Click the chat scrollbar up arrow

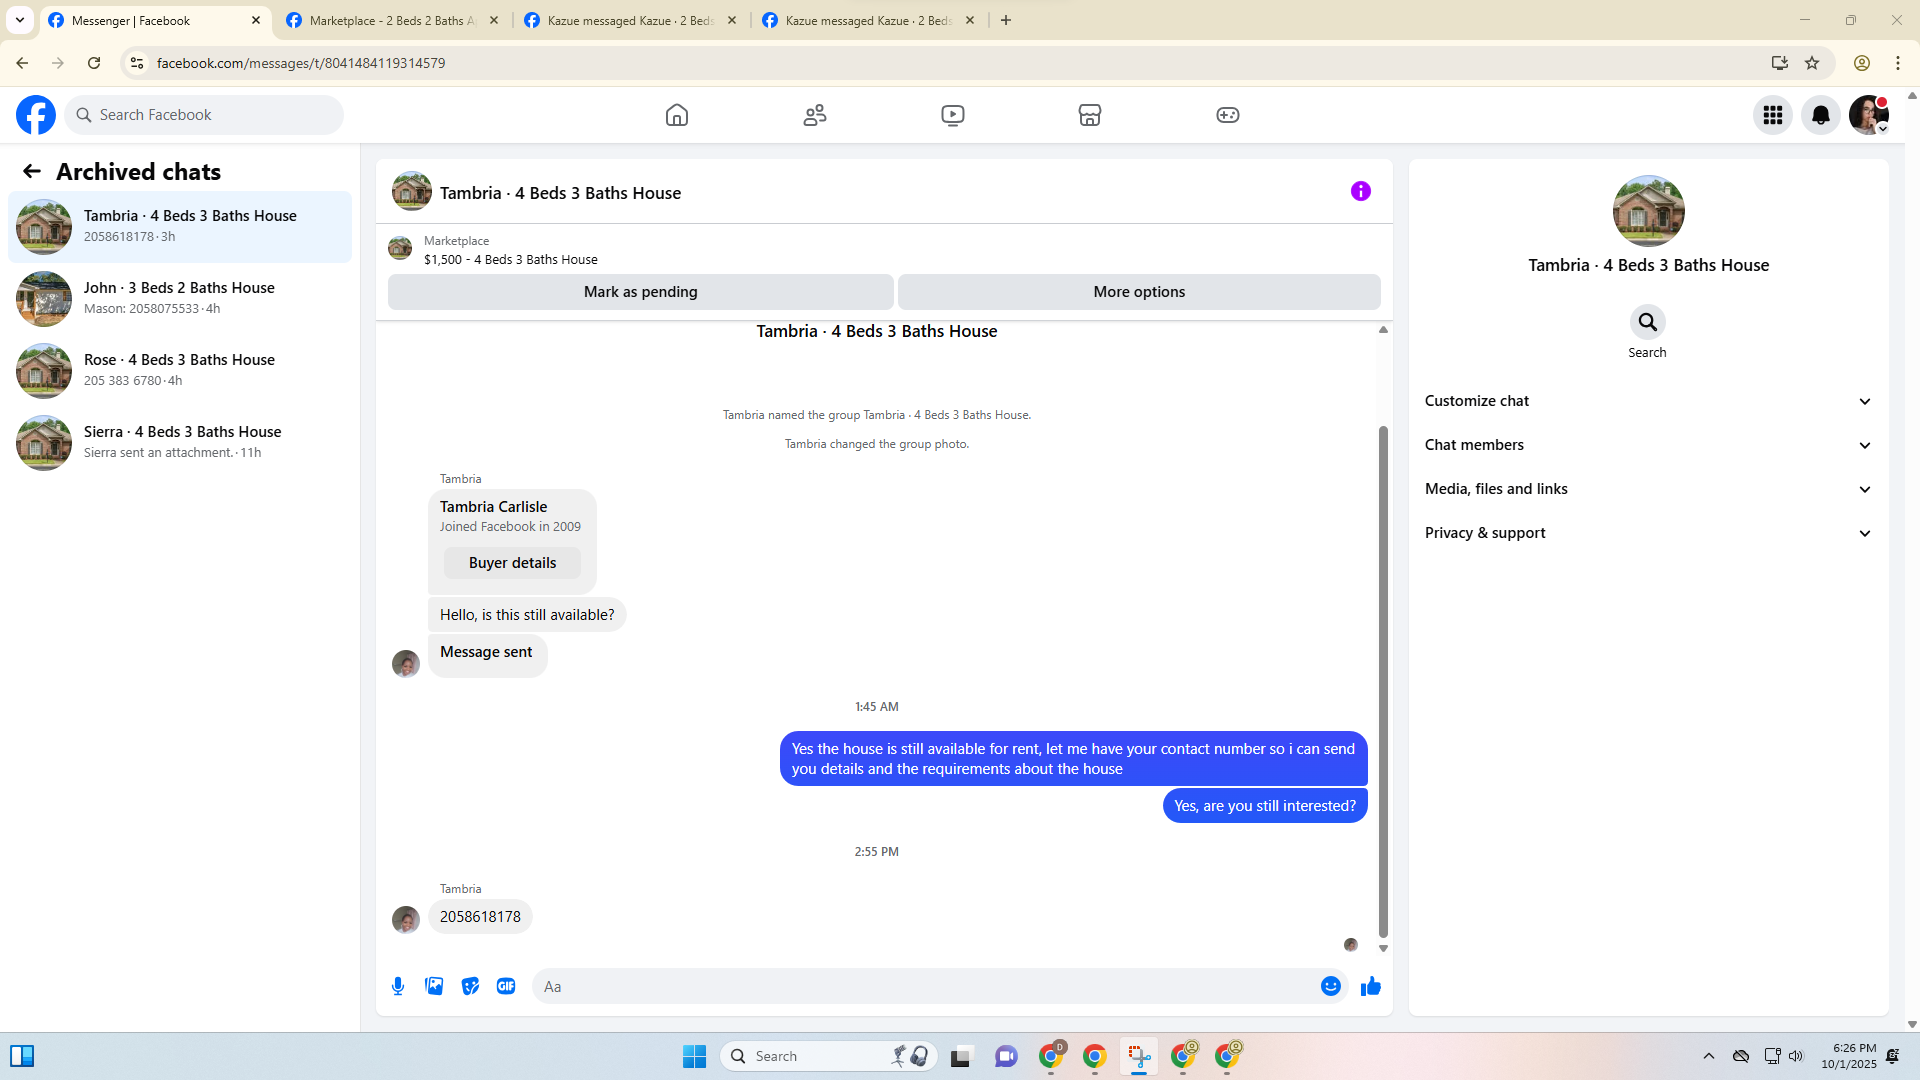pos(1383,330)
